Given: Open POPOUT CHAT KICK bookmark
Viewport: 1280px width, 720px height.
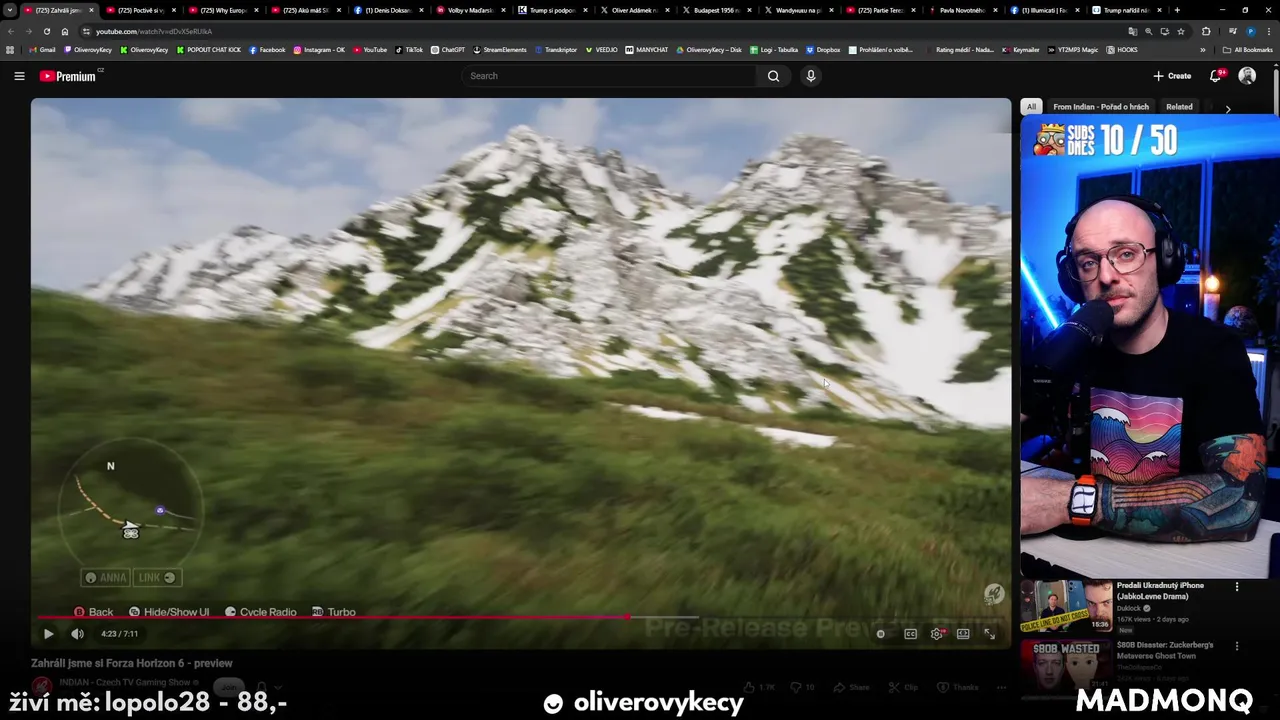Looking at the screenshot, I should [x=209, y=49].
